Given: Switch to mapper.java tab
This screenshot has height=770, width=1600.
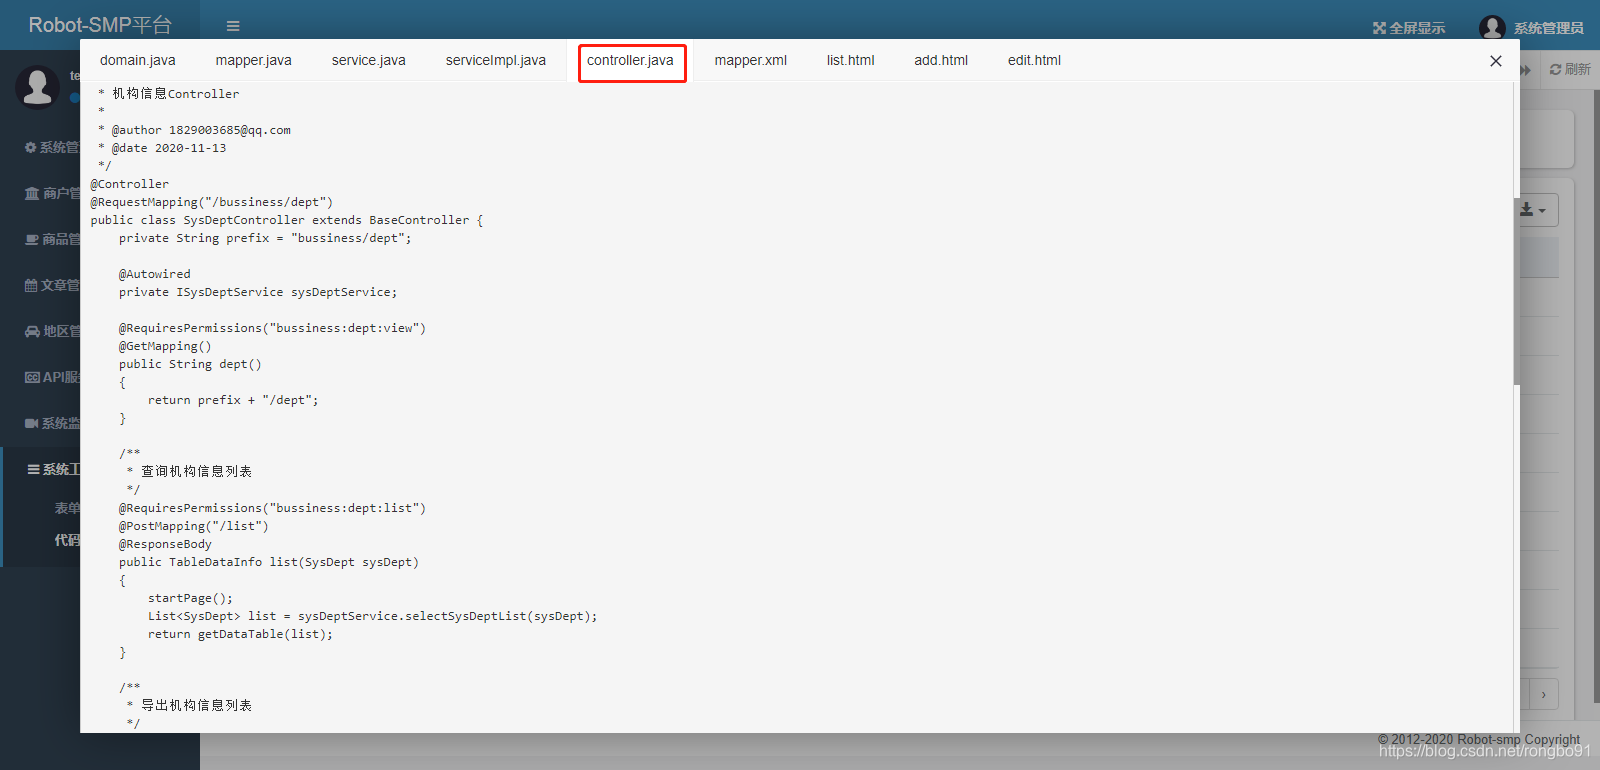Looking at the screenshot, I should (253, 60).
